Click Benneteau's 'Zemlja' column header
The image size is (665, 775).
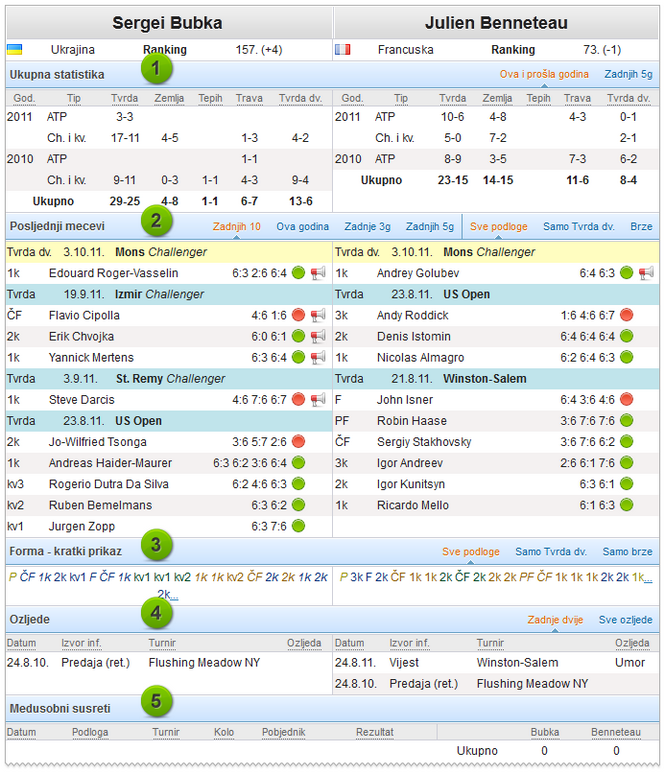(x=497, y=98)
